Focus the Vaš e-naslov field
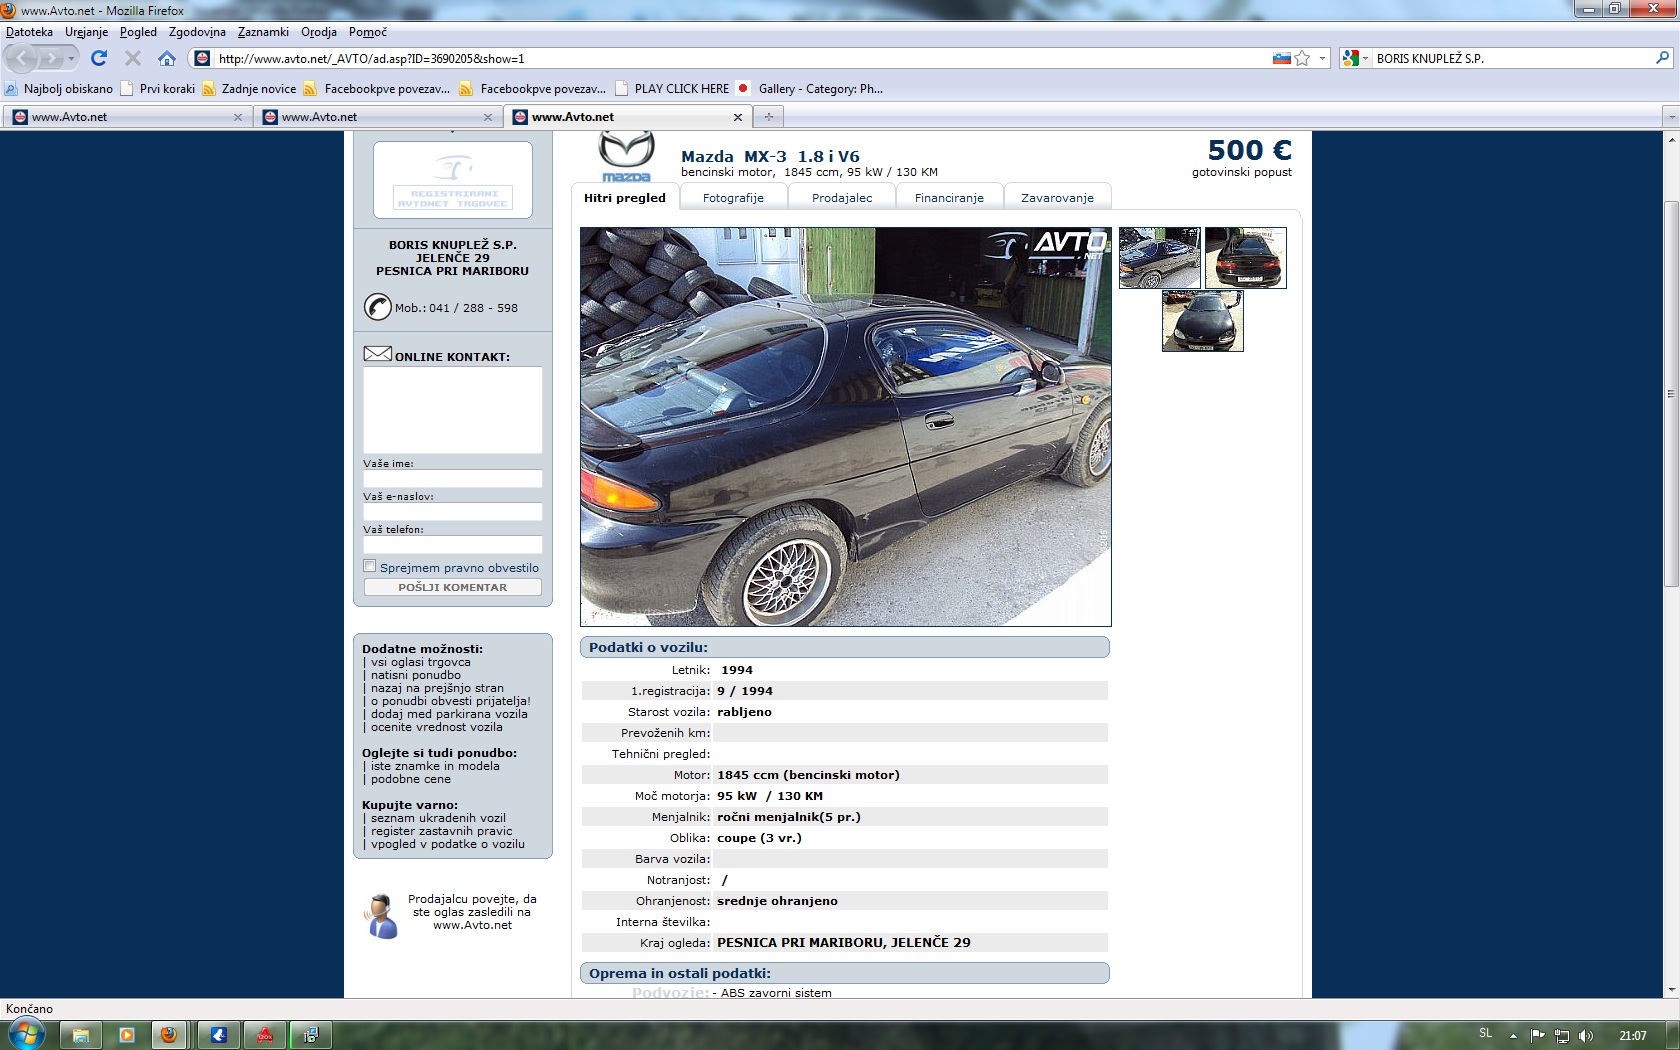Viewport: 1680px width, 1050px height. pos(453,512)
